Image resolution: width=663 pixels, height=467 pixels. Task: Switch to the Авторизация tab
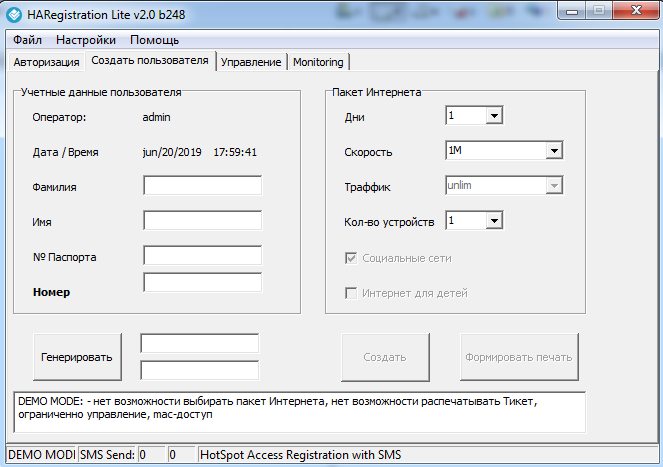46,62
